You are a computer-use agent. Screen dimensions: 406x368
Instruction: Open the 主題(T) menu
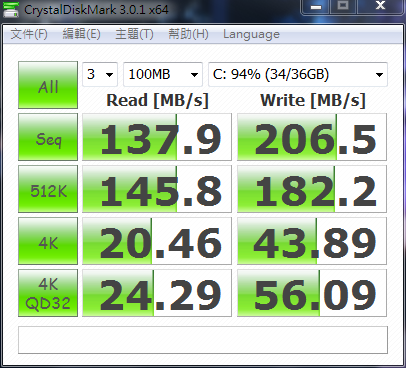tap(134, 34)
